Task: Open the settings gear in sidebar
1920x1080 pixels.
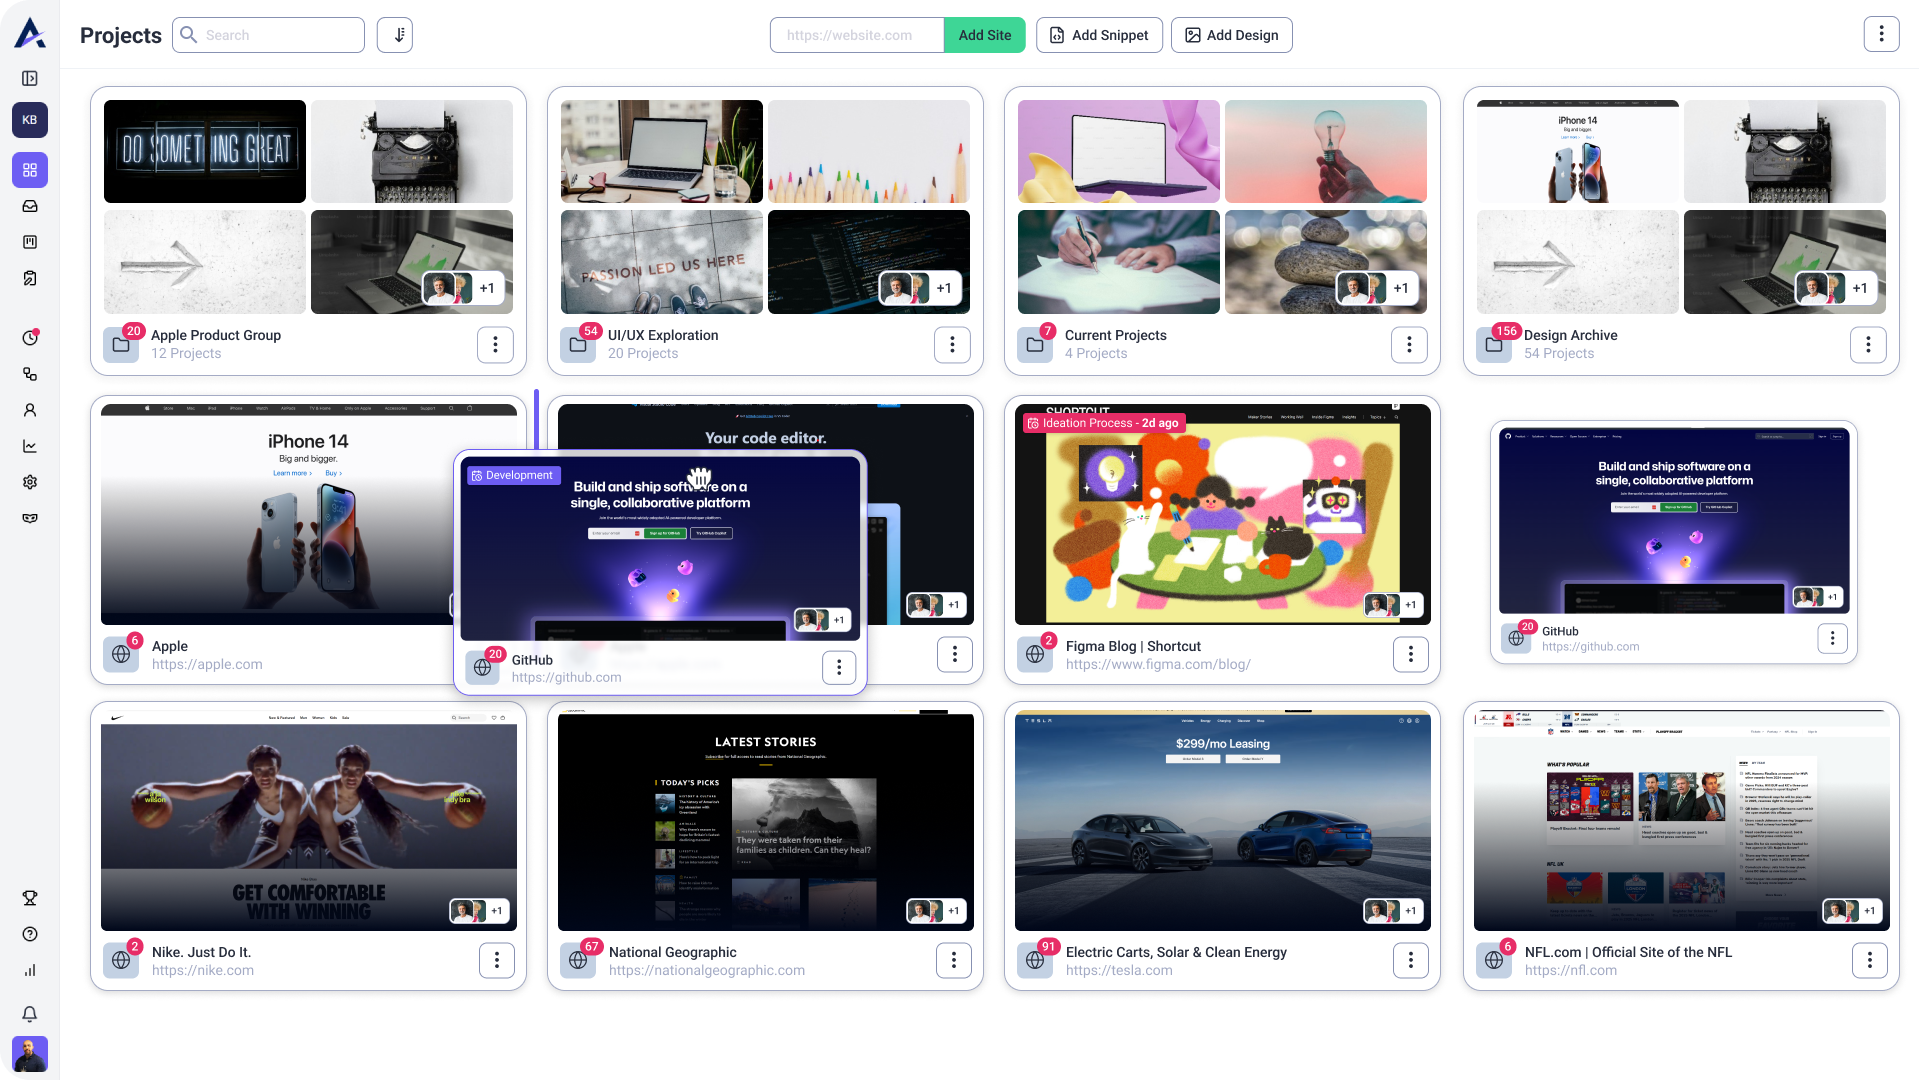Action: [30, 482]
